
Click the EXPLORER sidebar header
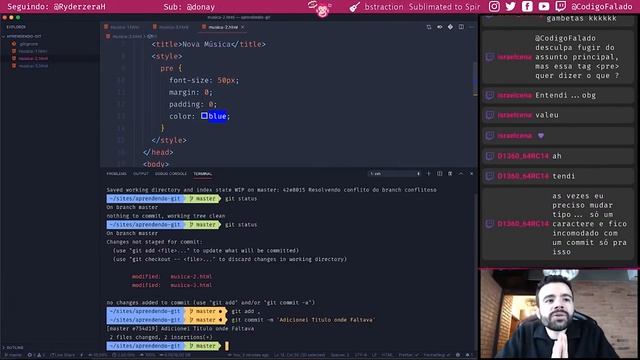[16, 27]
